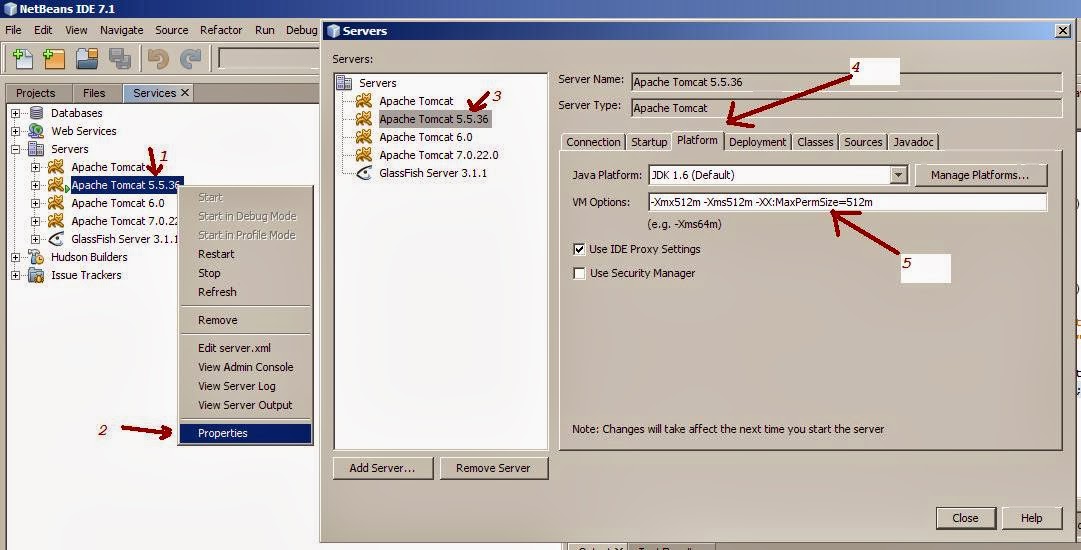Click the Help button

(x=1031, y=518)
